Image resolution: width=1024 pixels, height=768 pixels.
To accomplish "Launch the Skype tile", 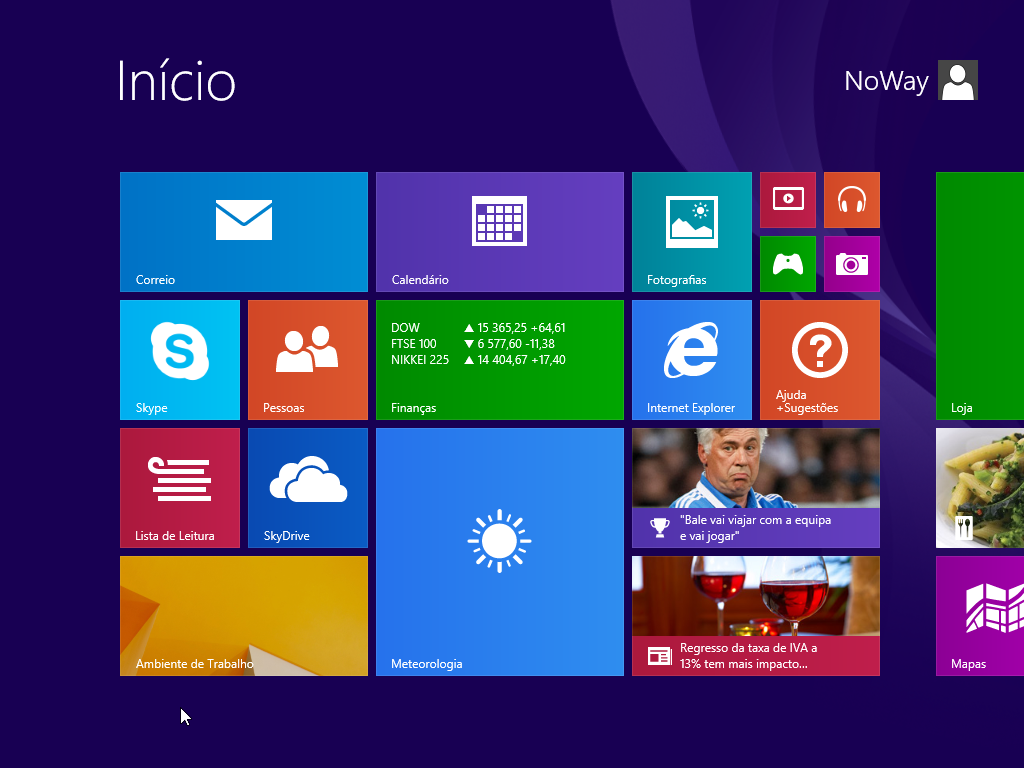I will [180, 360].
